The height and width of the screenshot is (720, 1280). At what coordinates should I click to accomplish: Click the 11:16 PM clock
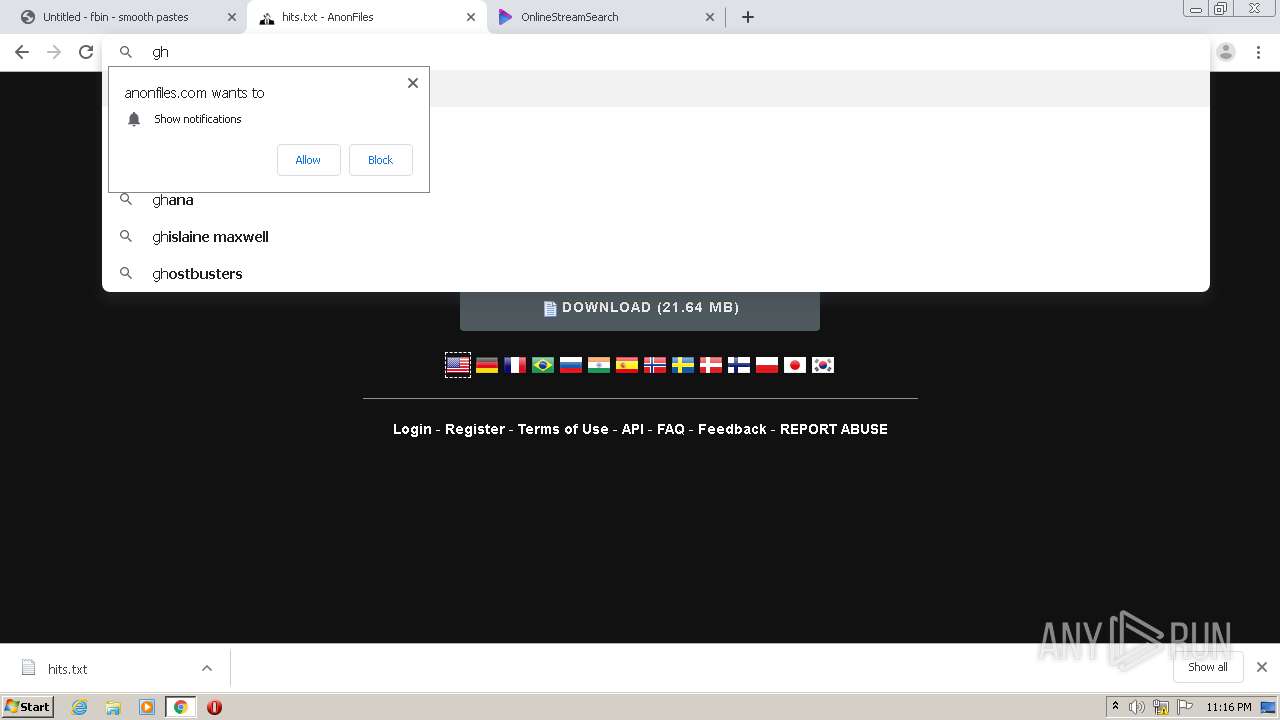click(1229, 707)
